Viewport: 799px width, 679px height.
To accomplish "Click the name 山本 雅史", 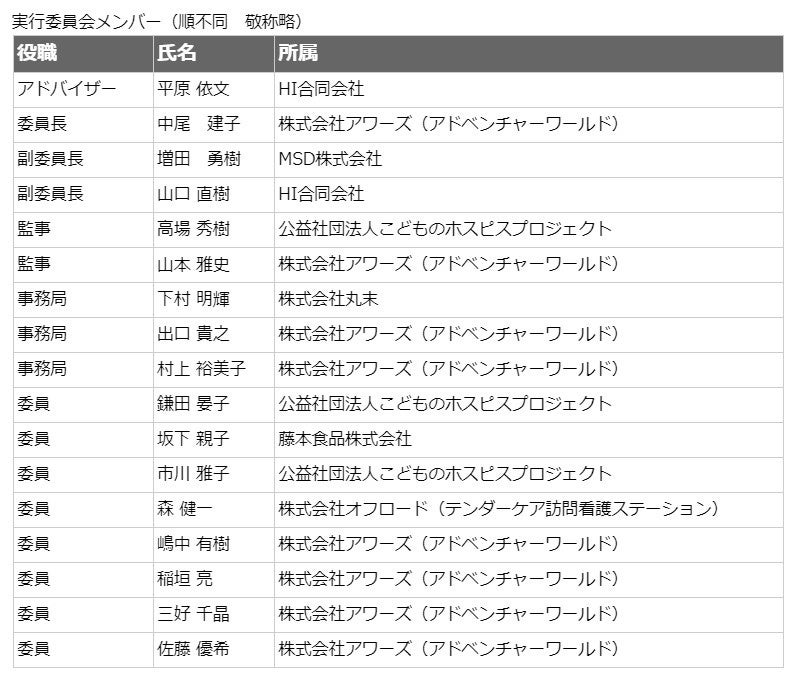I will [193, 264].
